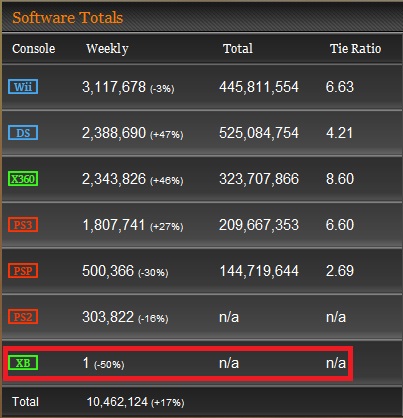Click X360 total 323,707,866
403x418 pixels.
[x=259, y=179]
